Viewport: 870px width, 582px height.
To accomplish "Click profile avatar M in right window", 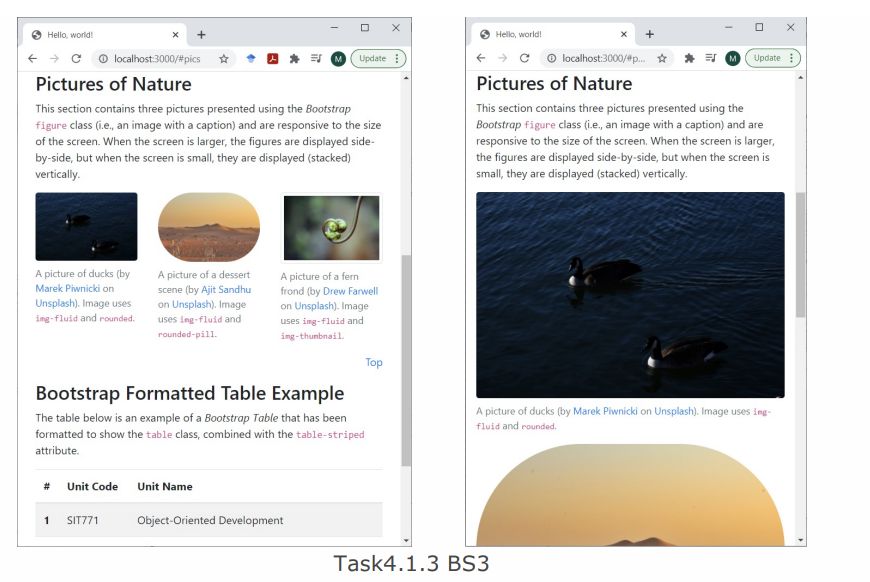I will pyautogui.click(x=732, y=58).
